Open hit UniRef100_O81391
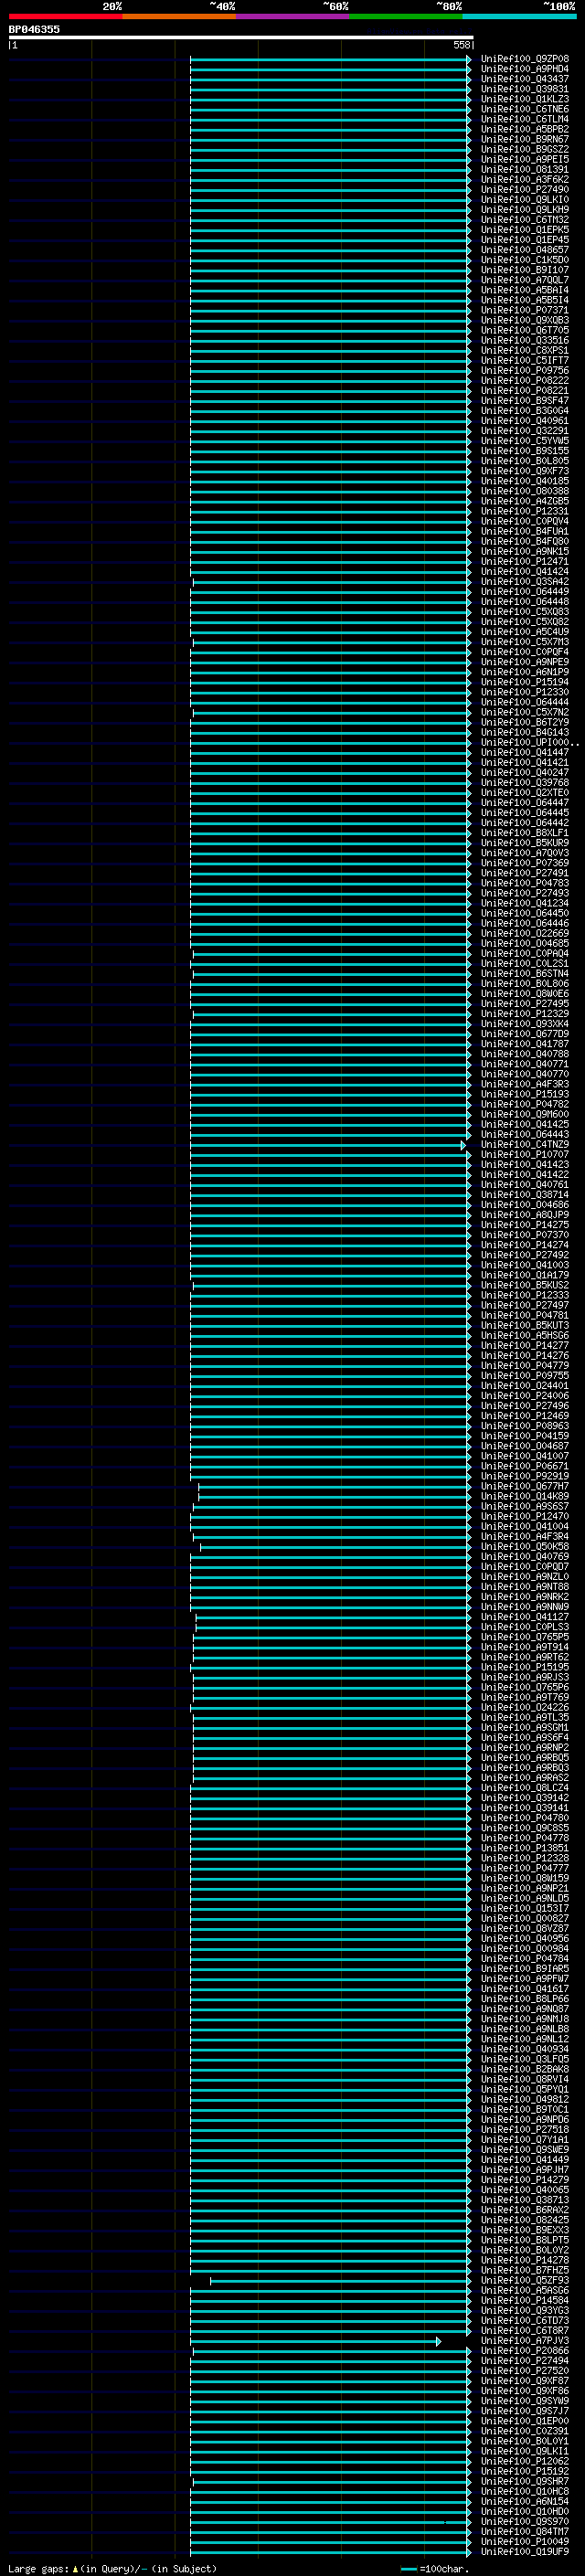Screen dimensions: 585x2576 524,169
